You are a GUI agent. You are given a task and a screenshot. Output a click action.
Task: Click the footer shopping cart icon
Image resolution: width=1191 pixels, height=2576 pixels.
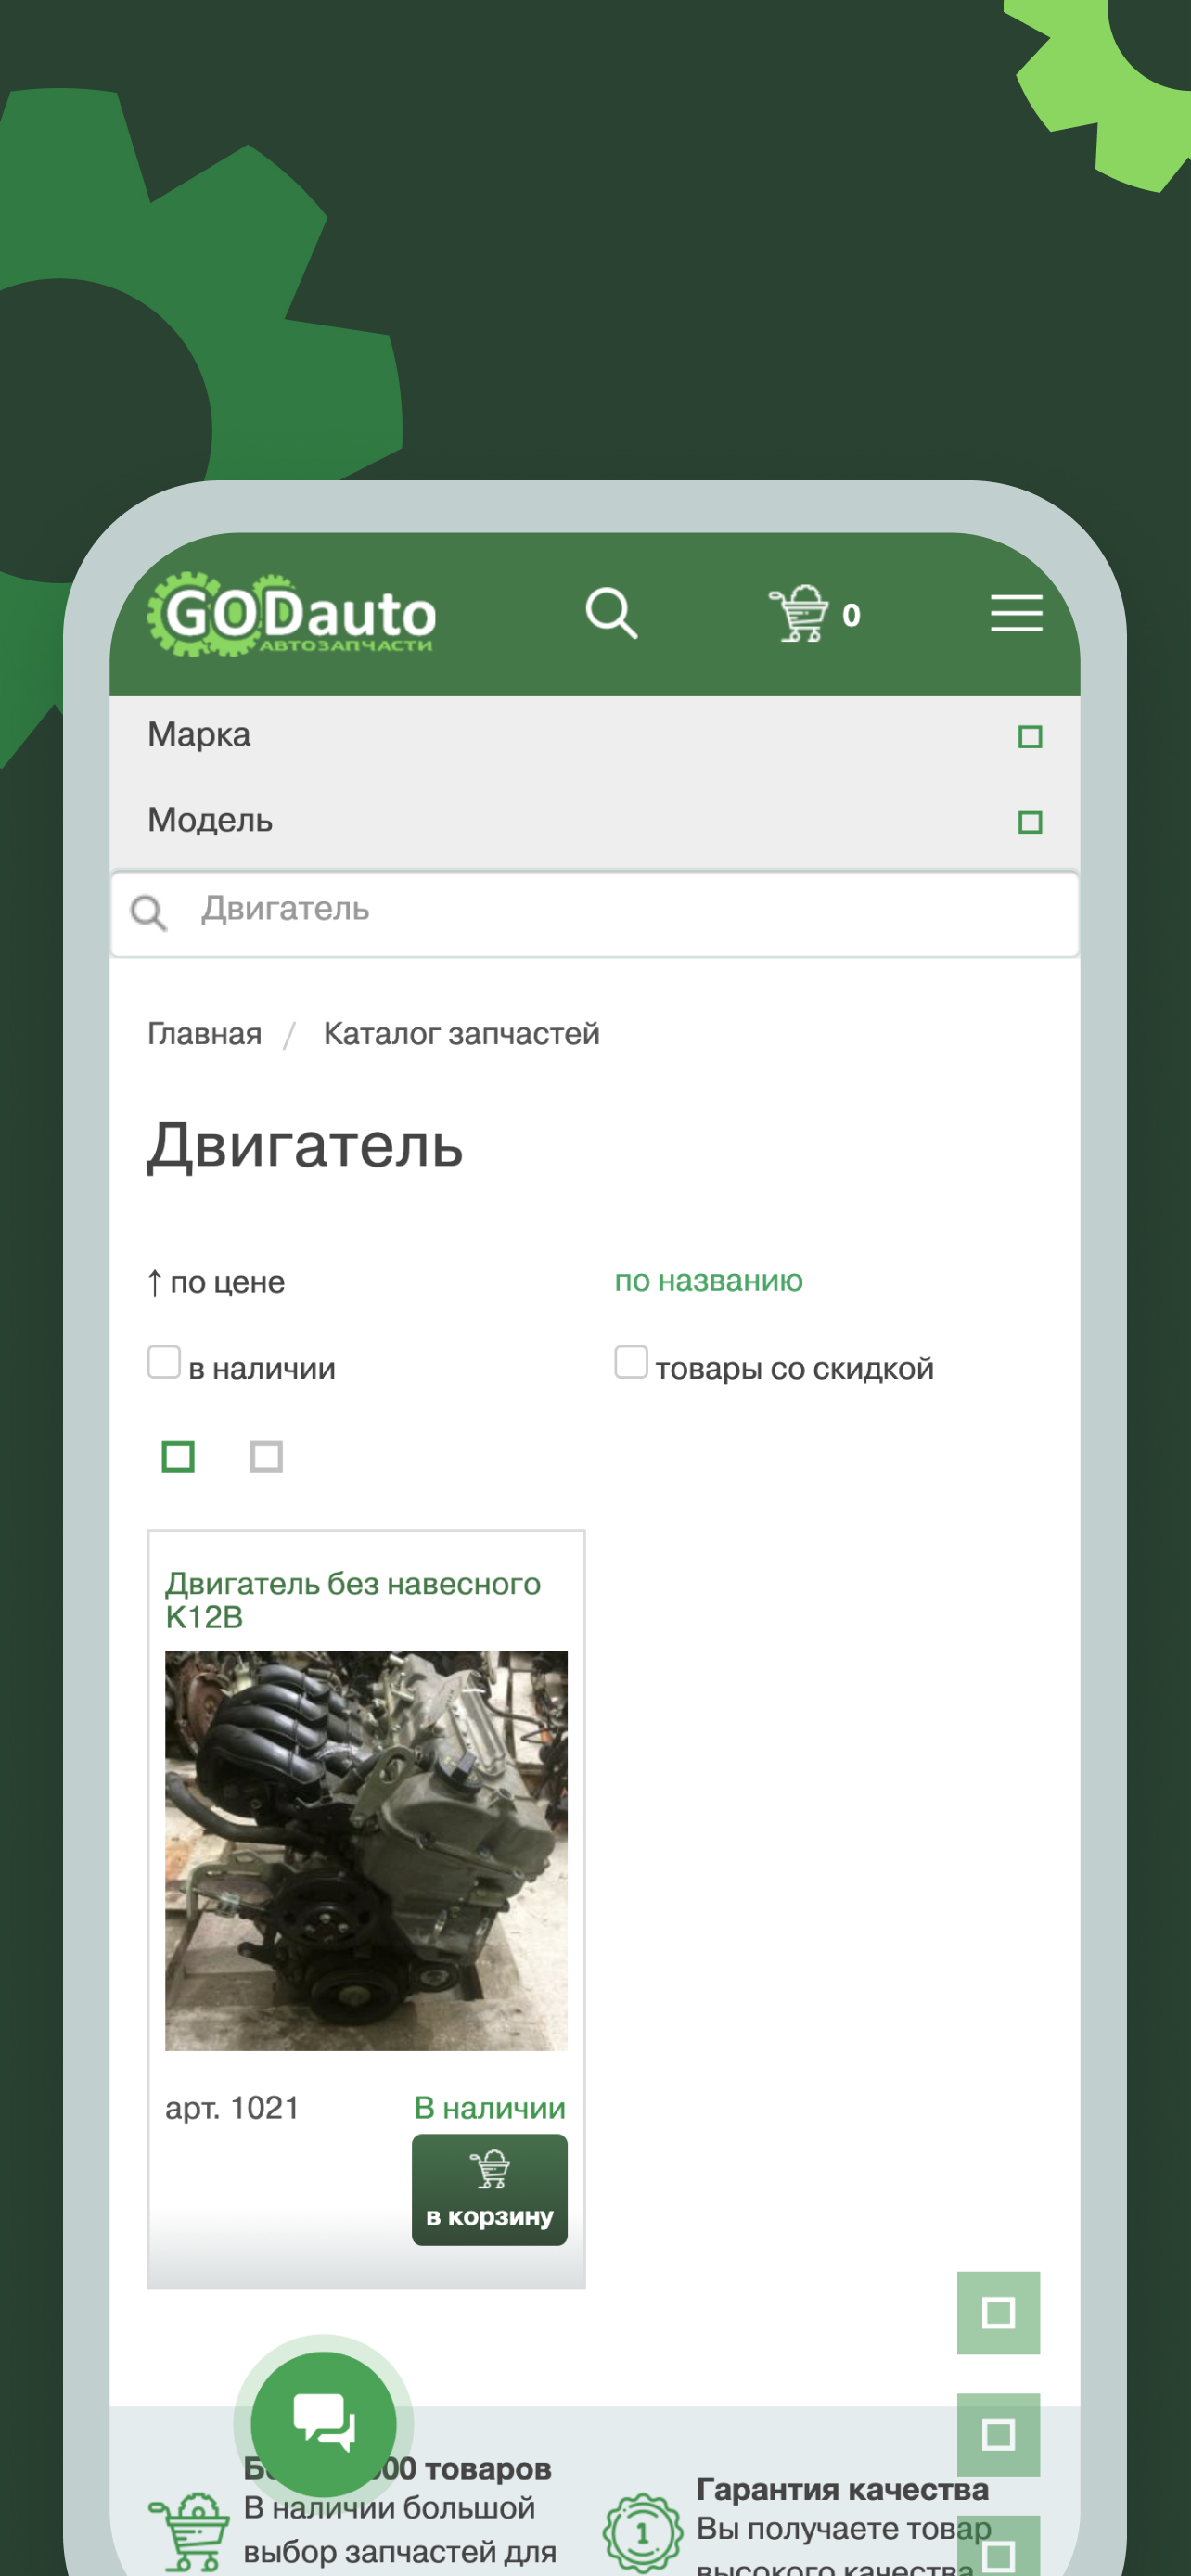pos(190,2533)
